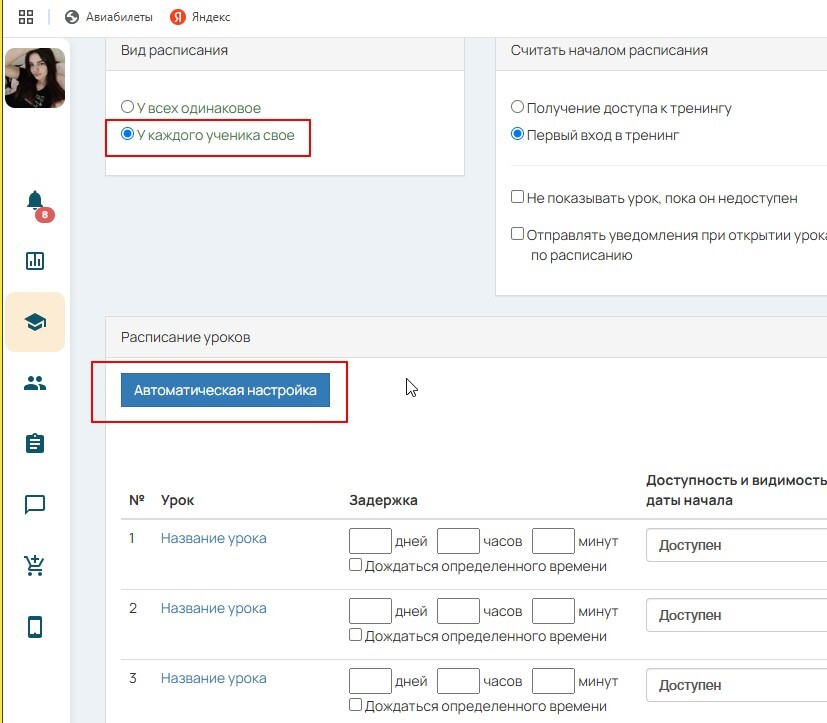The image size is (827, 723).
Task: Open the analytics chart icon in sidebar
Action: pos(35,261)
